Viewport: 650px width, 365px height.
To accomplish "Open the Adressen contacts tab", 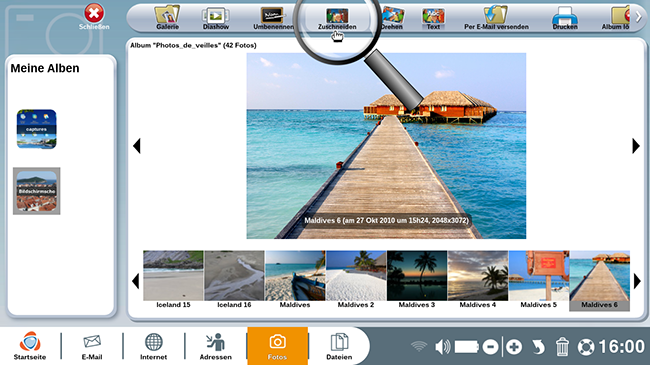I will 216,346.
